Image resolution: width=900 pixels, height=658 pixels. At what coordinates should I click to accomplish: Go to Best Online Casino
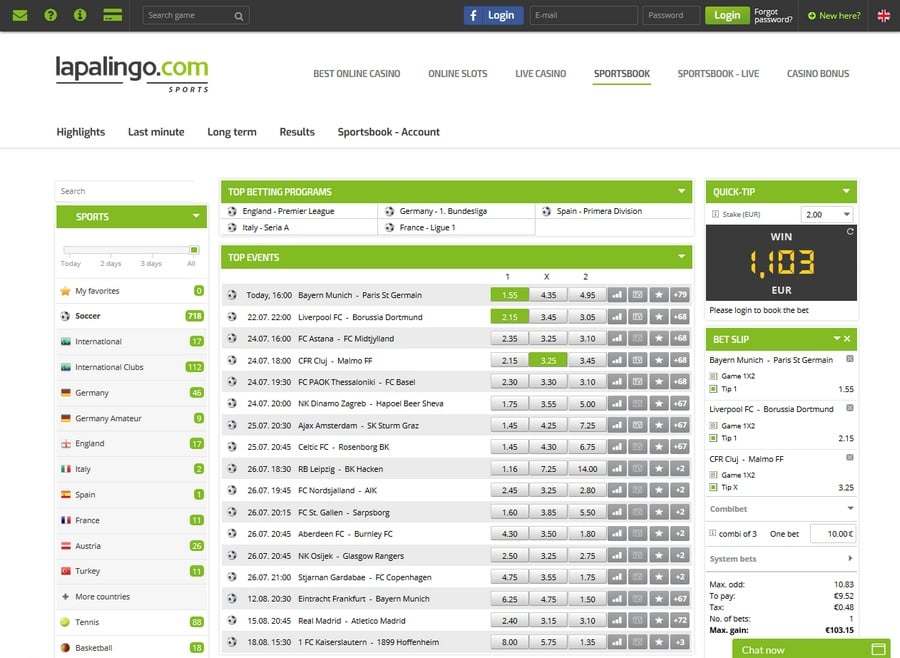point(356,73)
